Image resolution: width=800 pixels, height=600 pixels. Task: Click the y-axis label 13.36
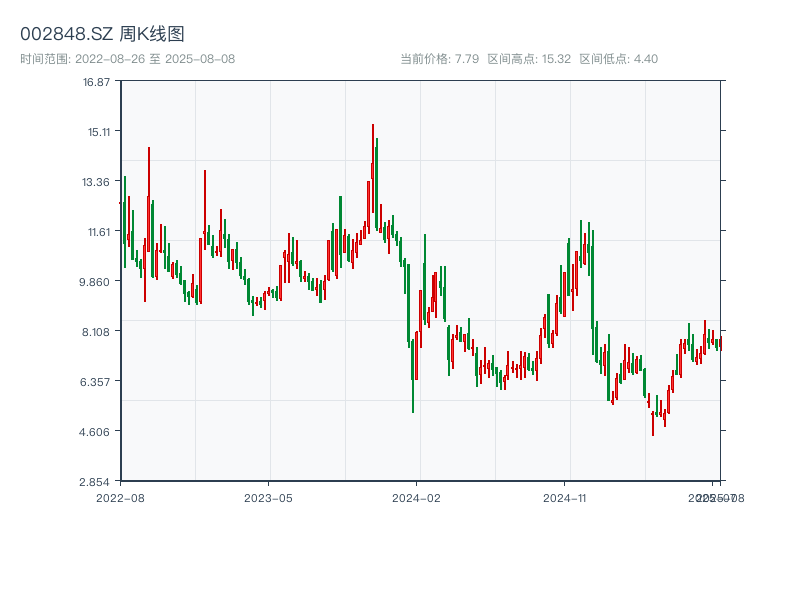click(x=96, y=182)
